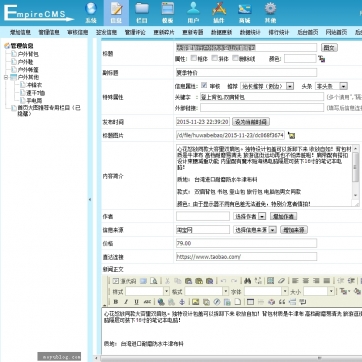Click the title image browse icon
362x362 pixels.
292,135
